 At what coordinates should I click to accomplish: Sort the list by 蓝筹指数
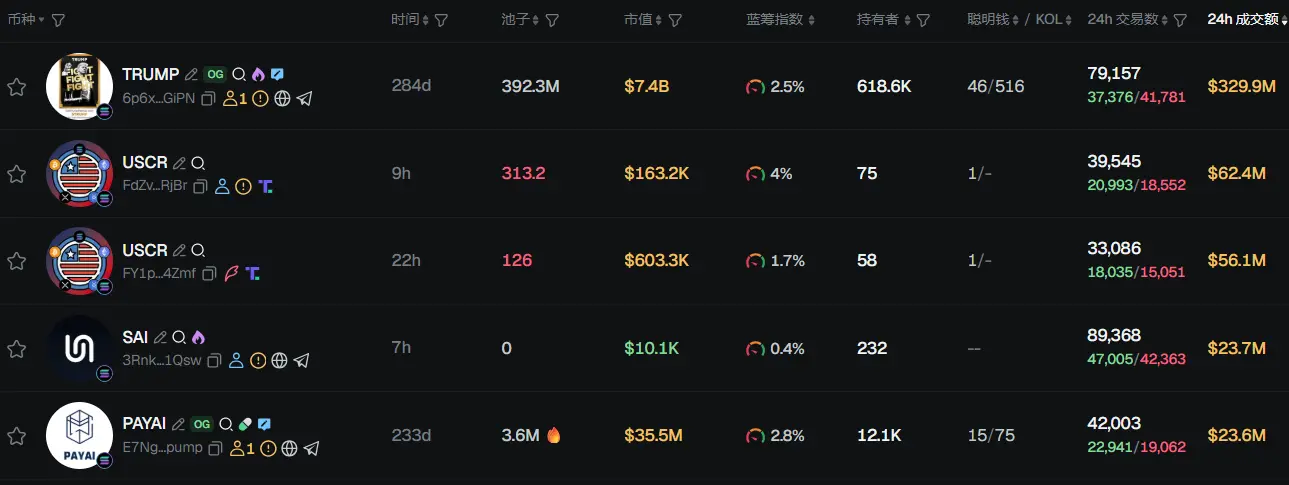pos(780,20)
